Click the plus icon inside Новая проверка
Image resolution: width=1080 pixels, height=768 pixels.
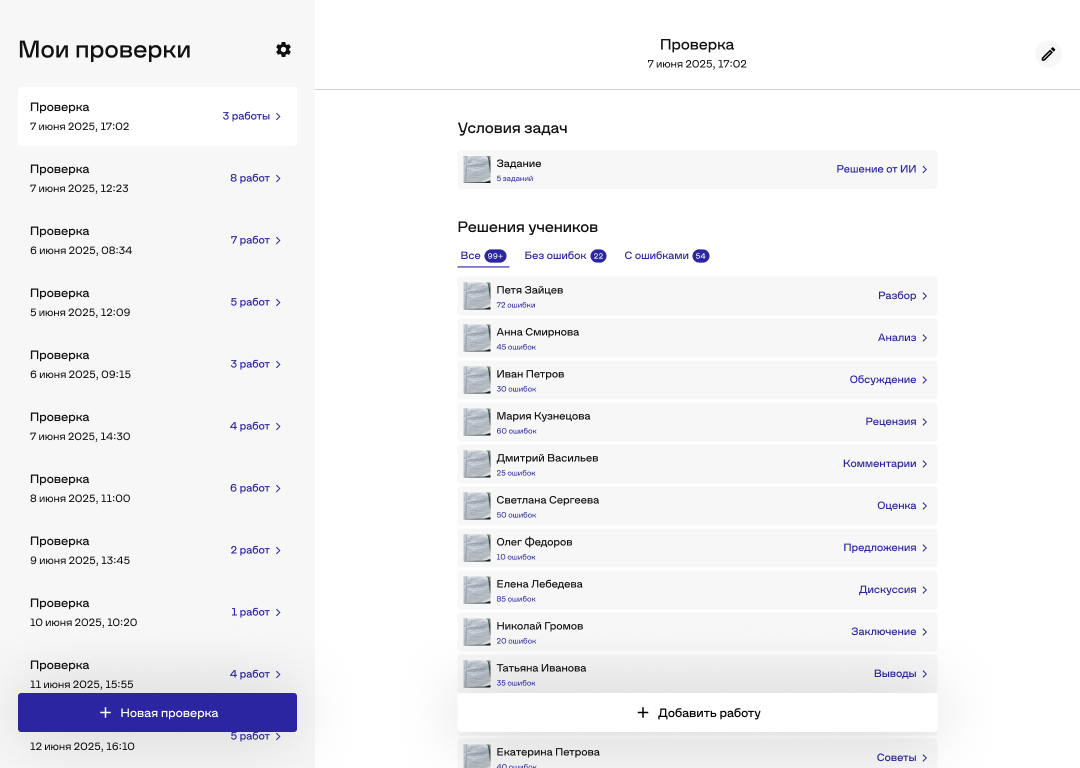(x=105, y=712)
